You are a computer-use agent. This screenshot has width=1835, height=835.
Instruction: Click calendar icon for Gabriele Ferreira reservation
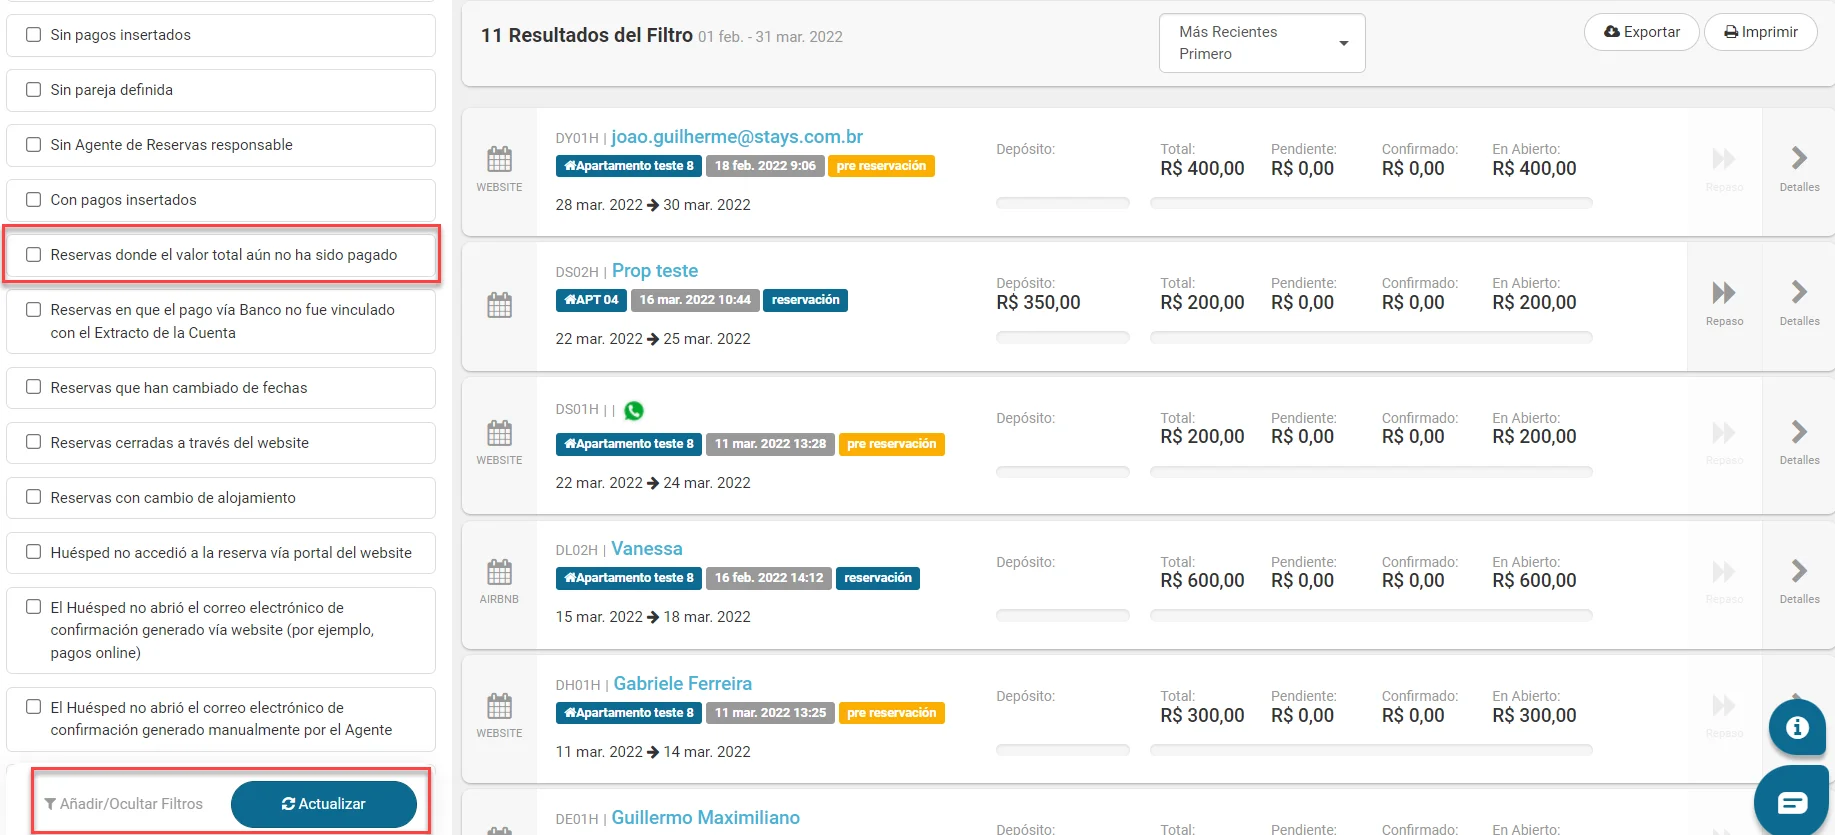point(499,705)
